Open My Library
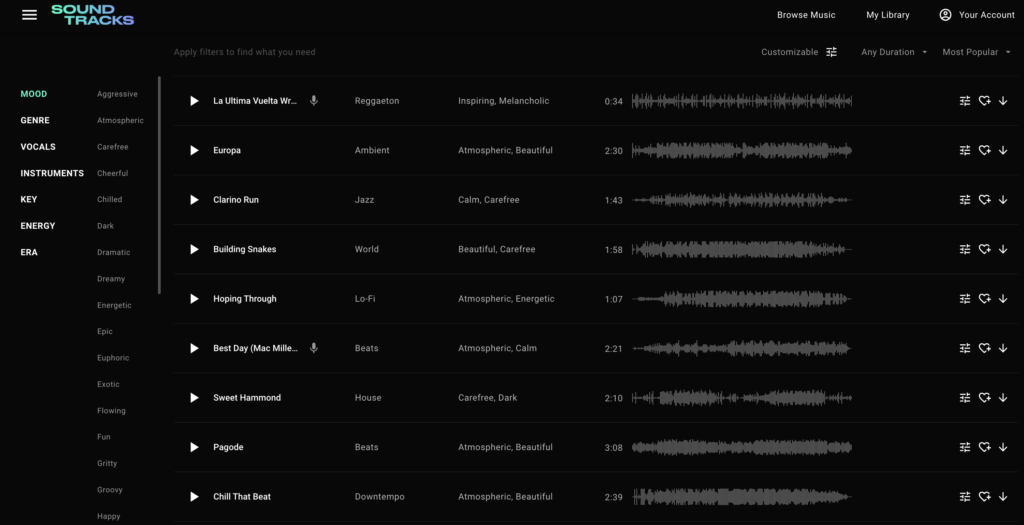Viewport: 1024px width, 525px height. coord(888,15)
